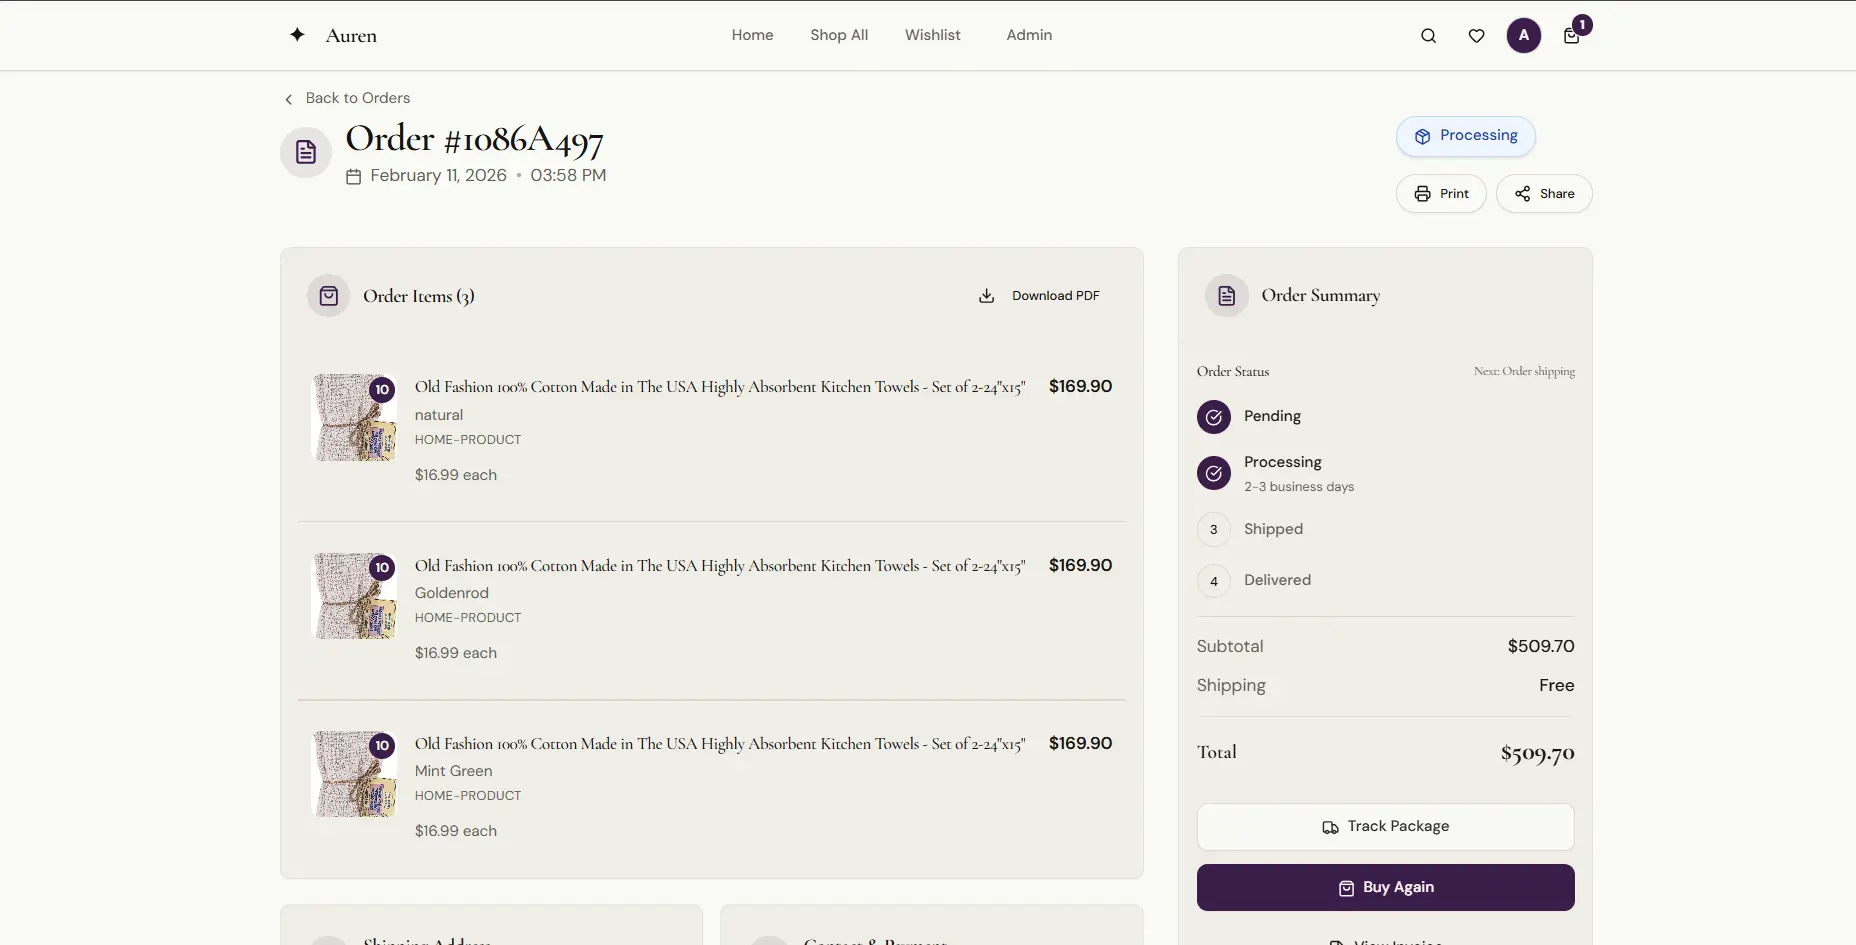This screenshot has height=945, width=1856.
Task: Open the natural kitchen towels thumbnail
Action: tap(355, 417)
